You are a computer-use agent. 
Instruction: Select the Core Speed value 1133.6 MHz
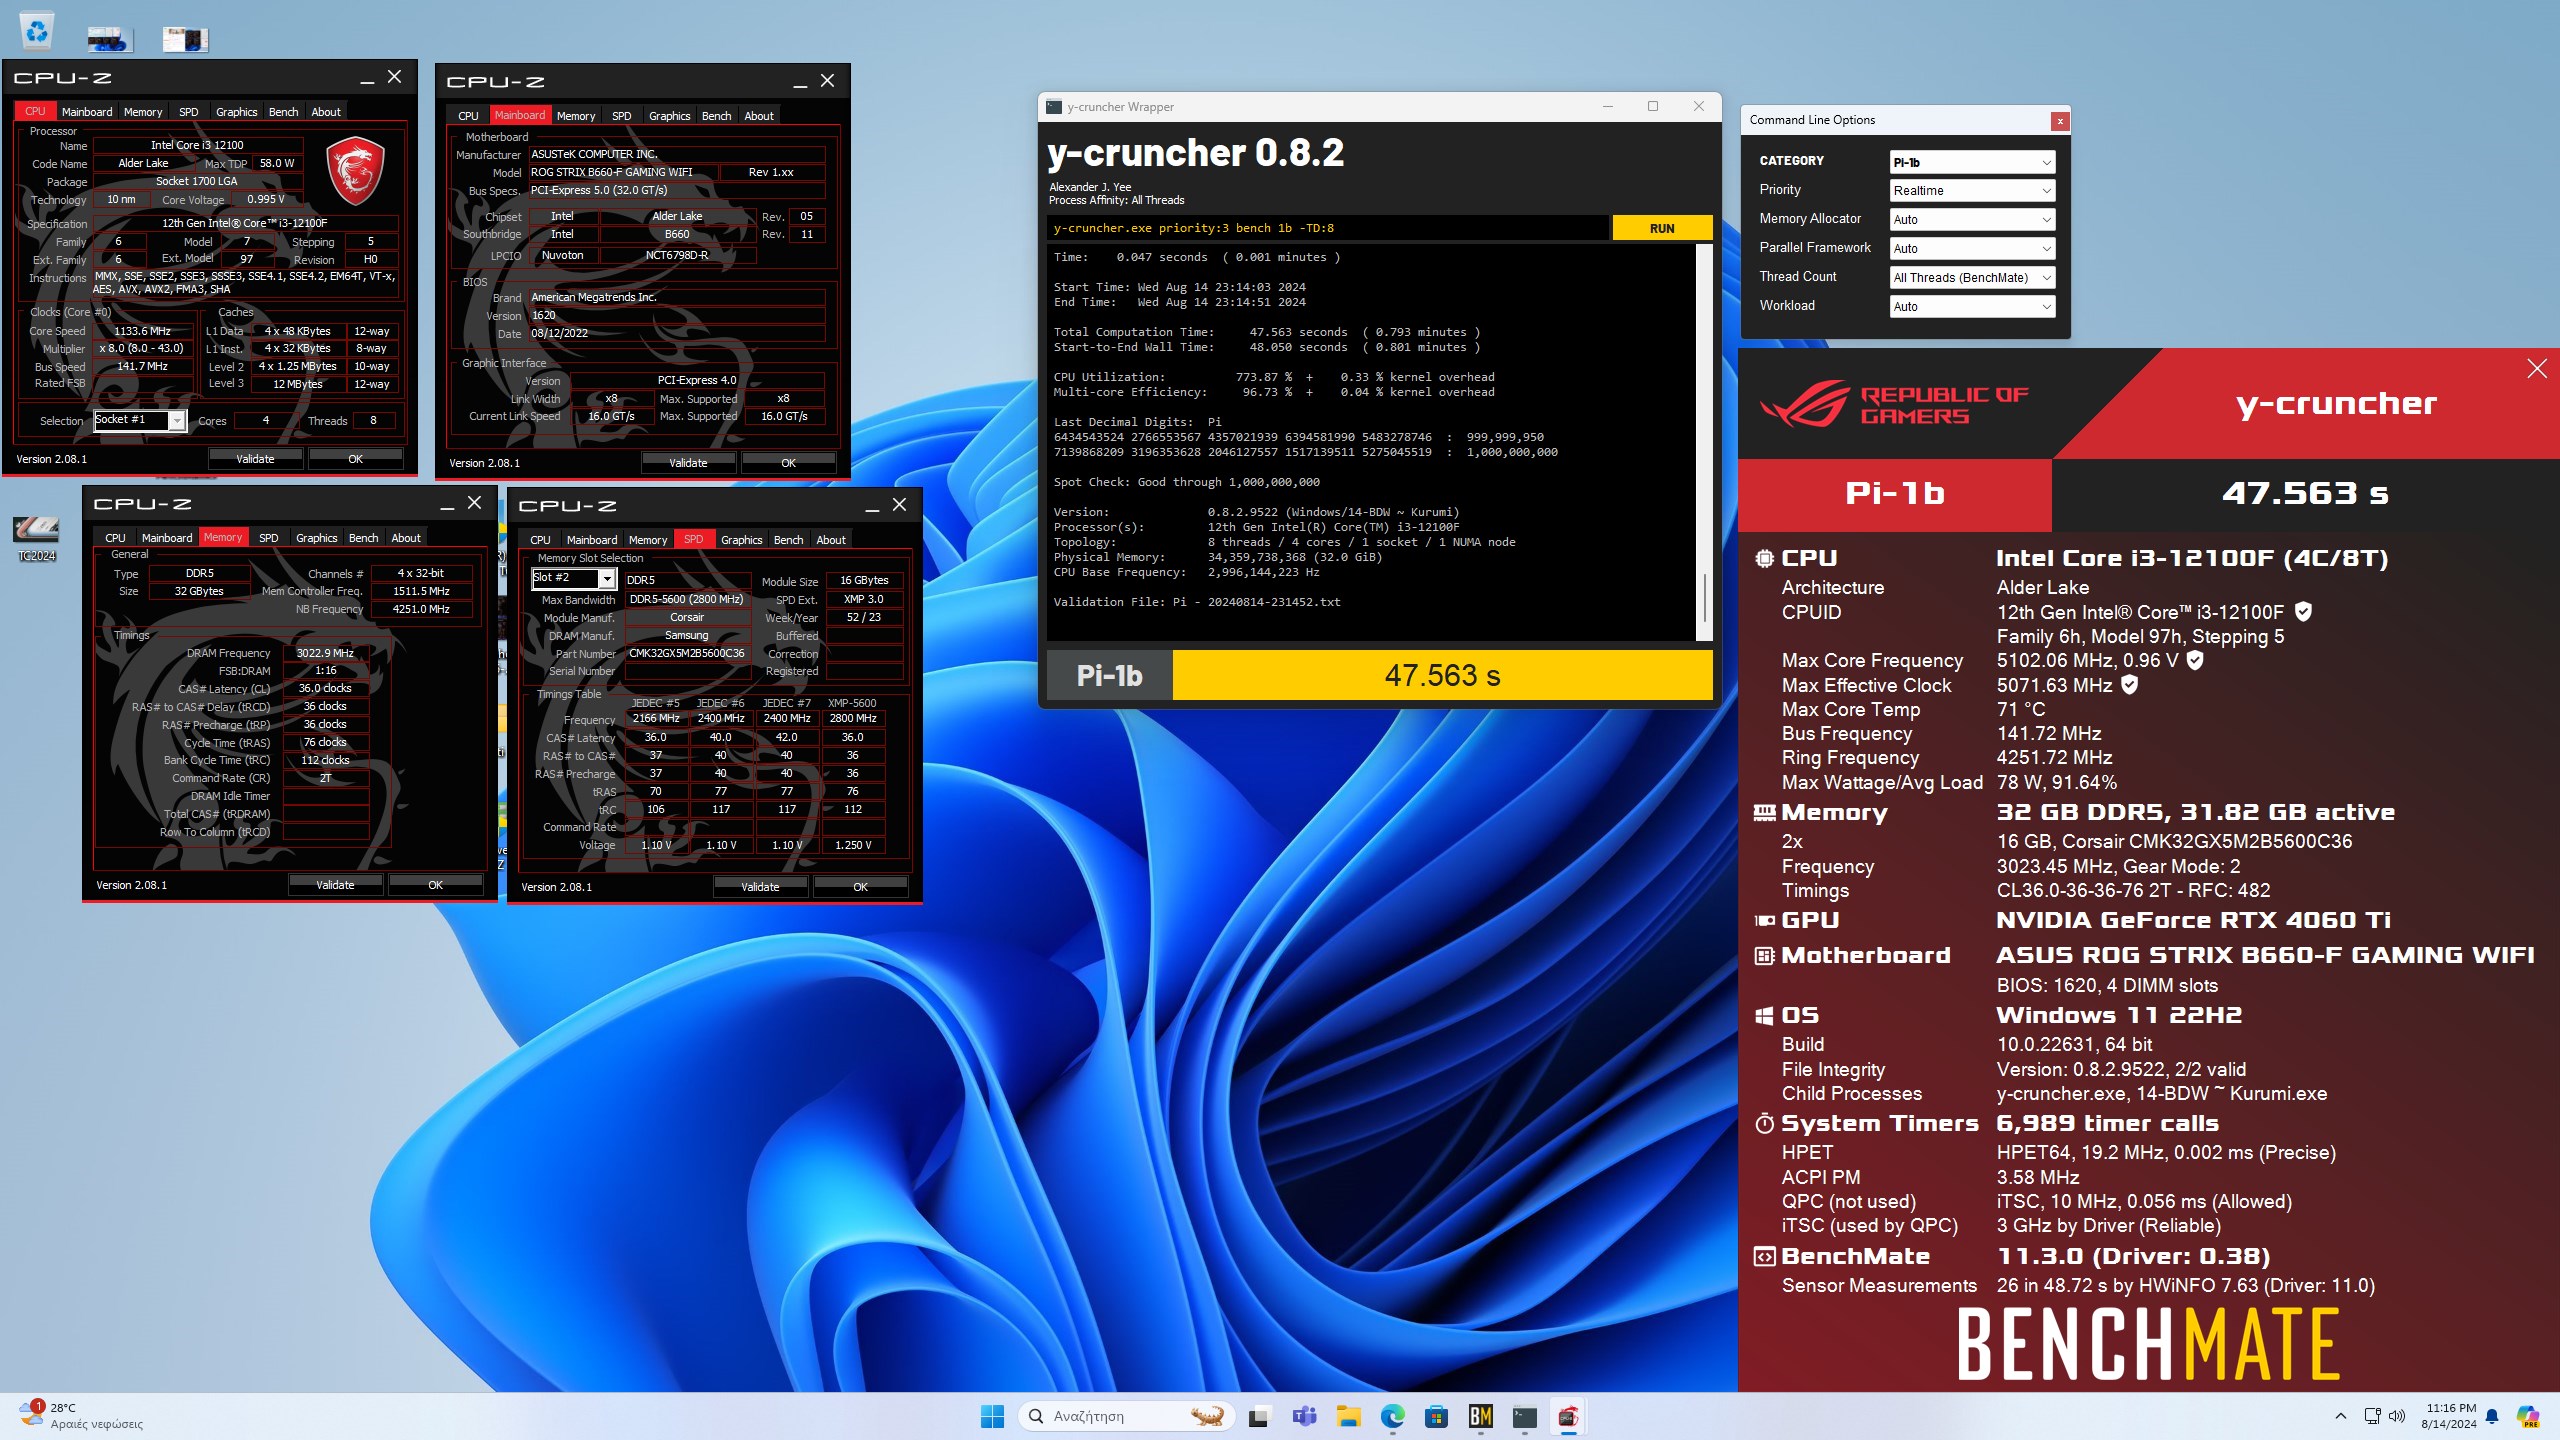(143, 331)
